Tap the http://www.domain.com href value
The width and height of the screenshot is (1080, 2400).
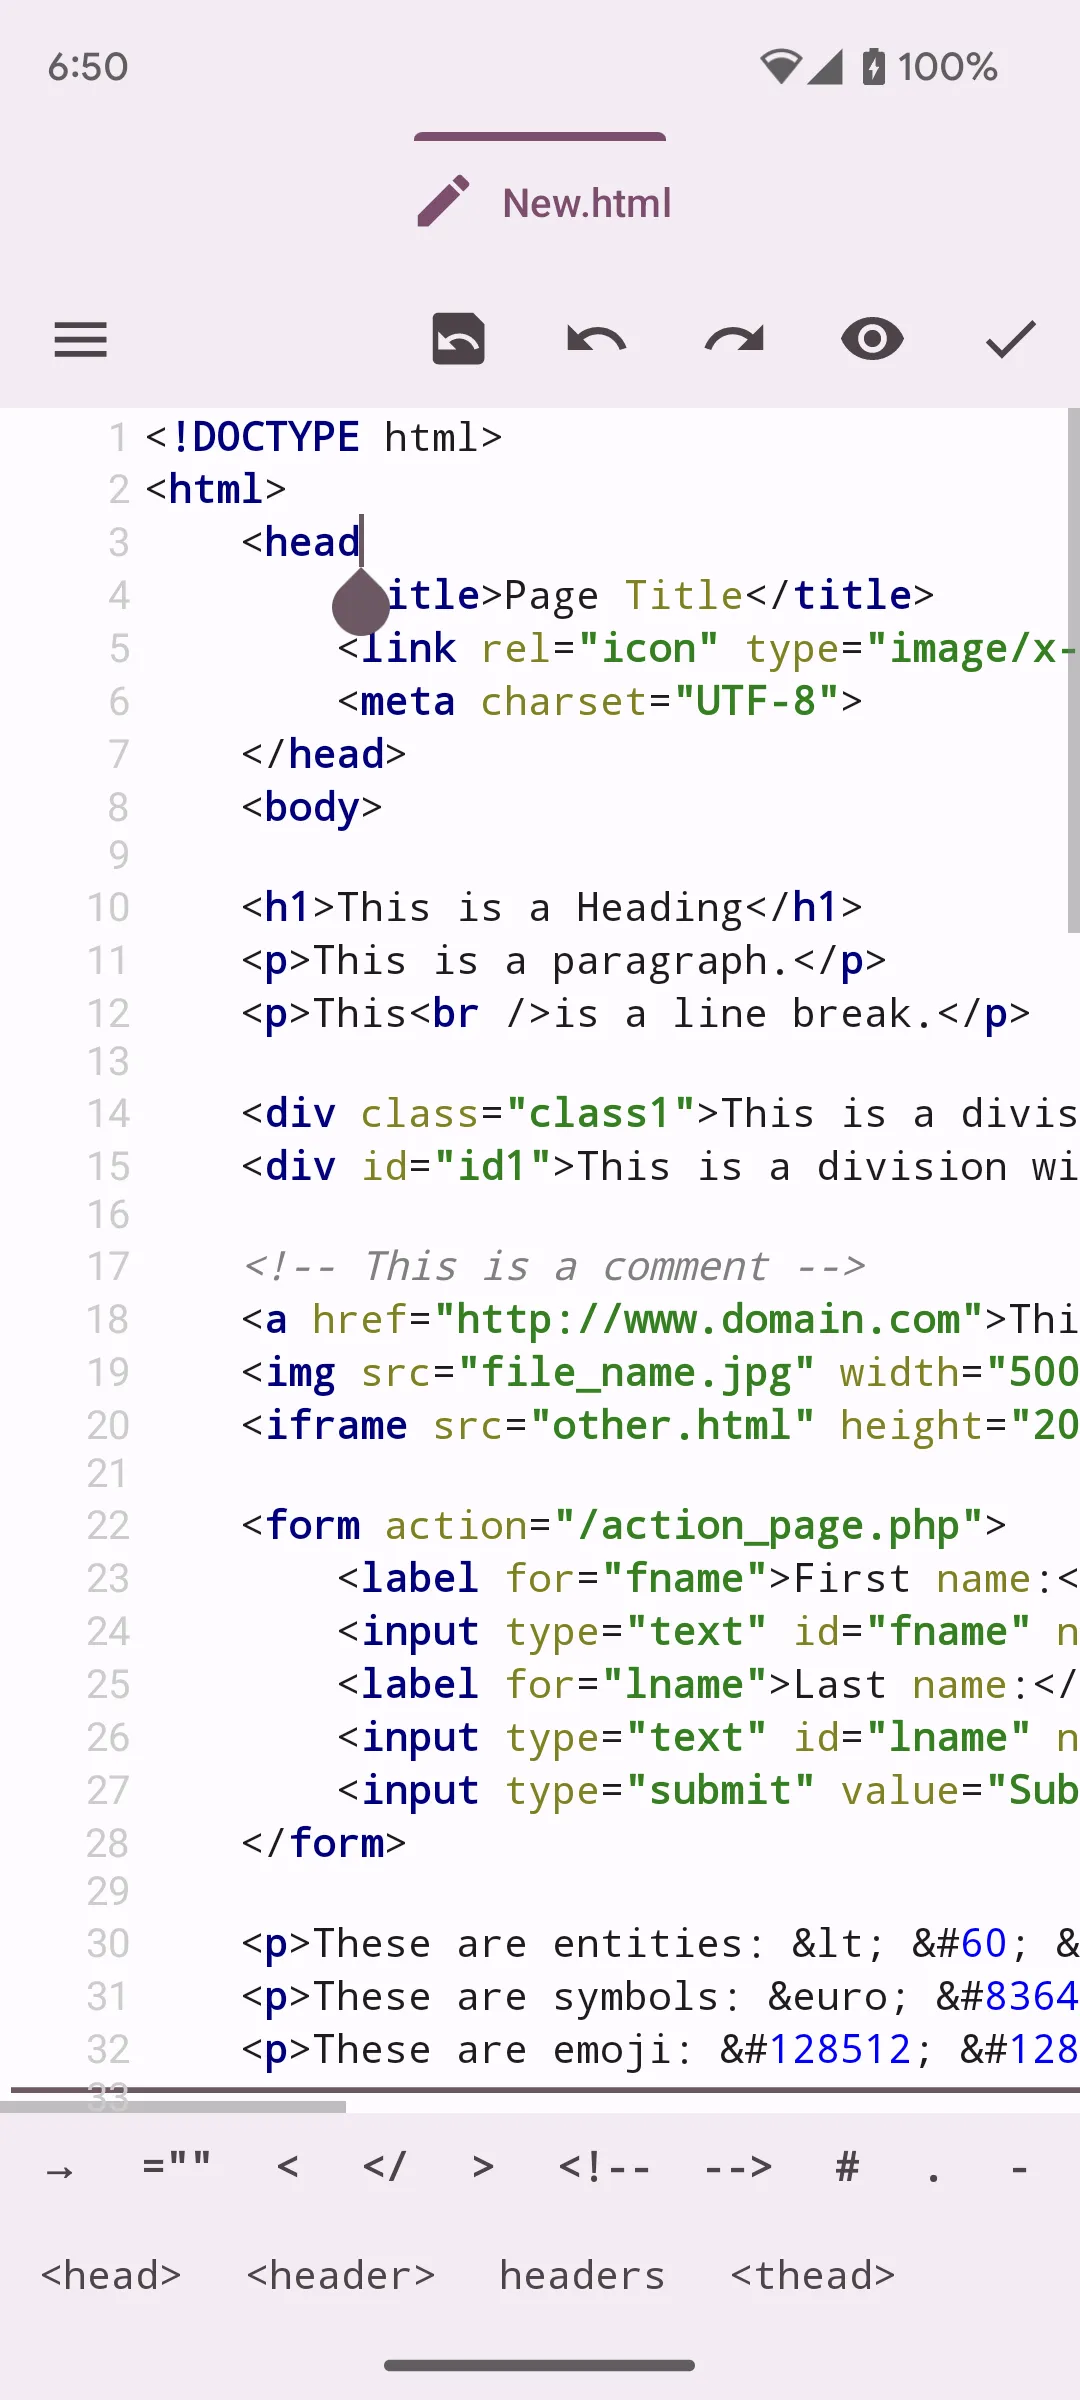(x=710, y=1320)
